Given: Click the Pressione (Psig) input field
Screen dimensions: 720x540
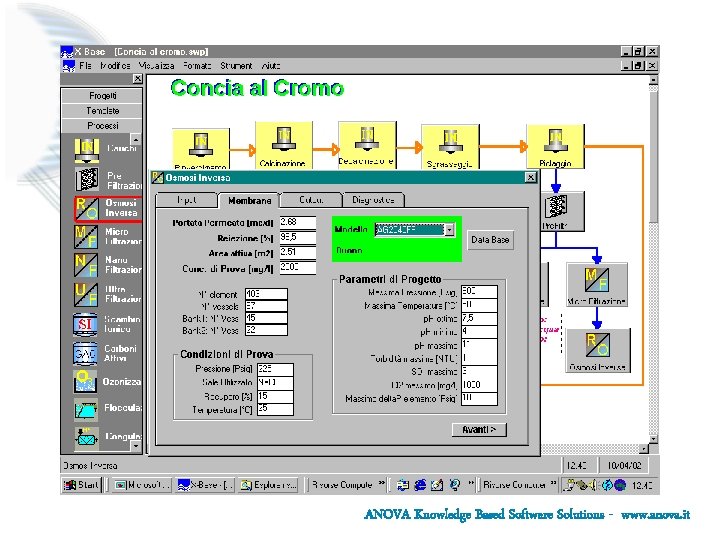Looking at the screenshot, I should tap(275, 369).
